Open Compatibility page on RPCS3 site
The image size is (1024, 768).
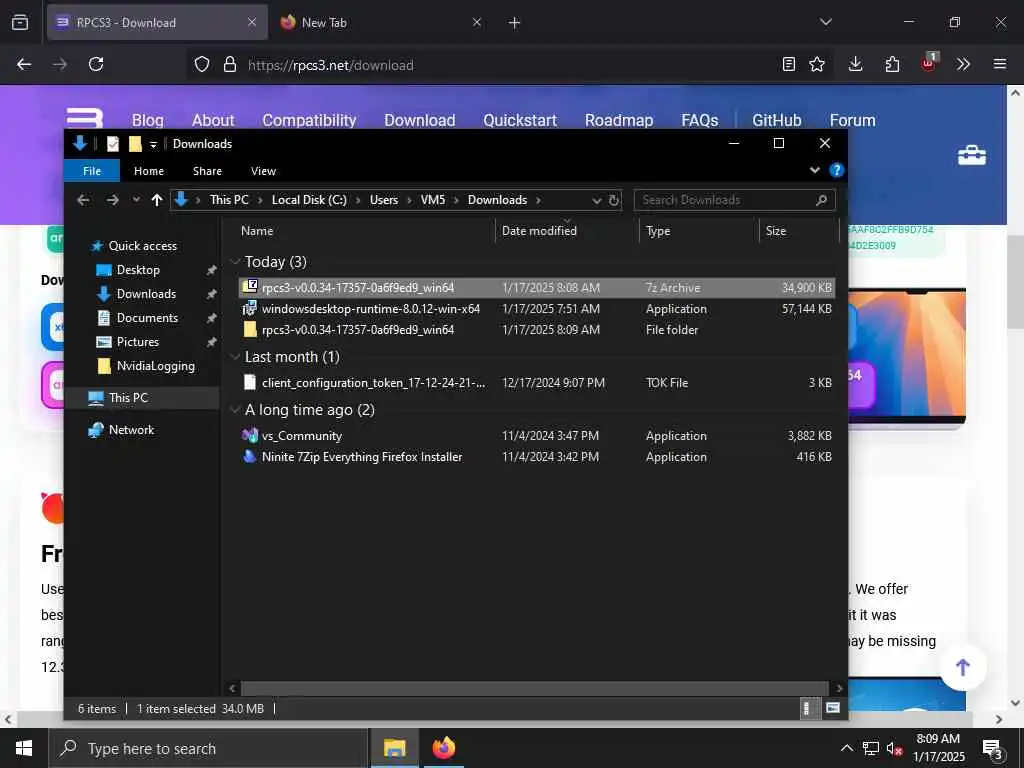pos(310,120)
